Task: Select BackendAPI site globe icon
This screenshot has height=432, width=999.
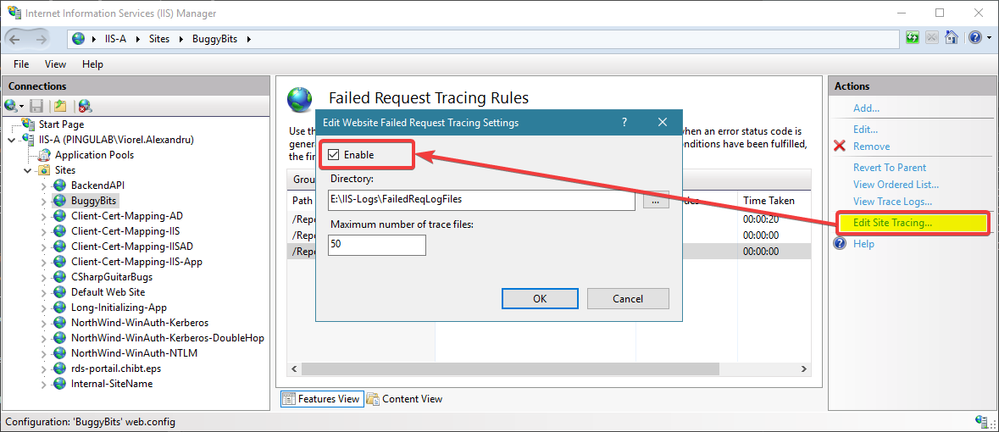Action: tap(60, 185)
